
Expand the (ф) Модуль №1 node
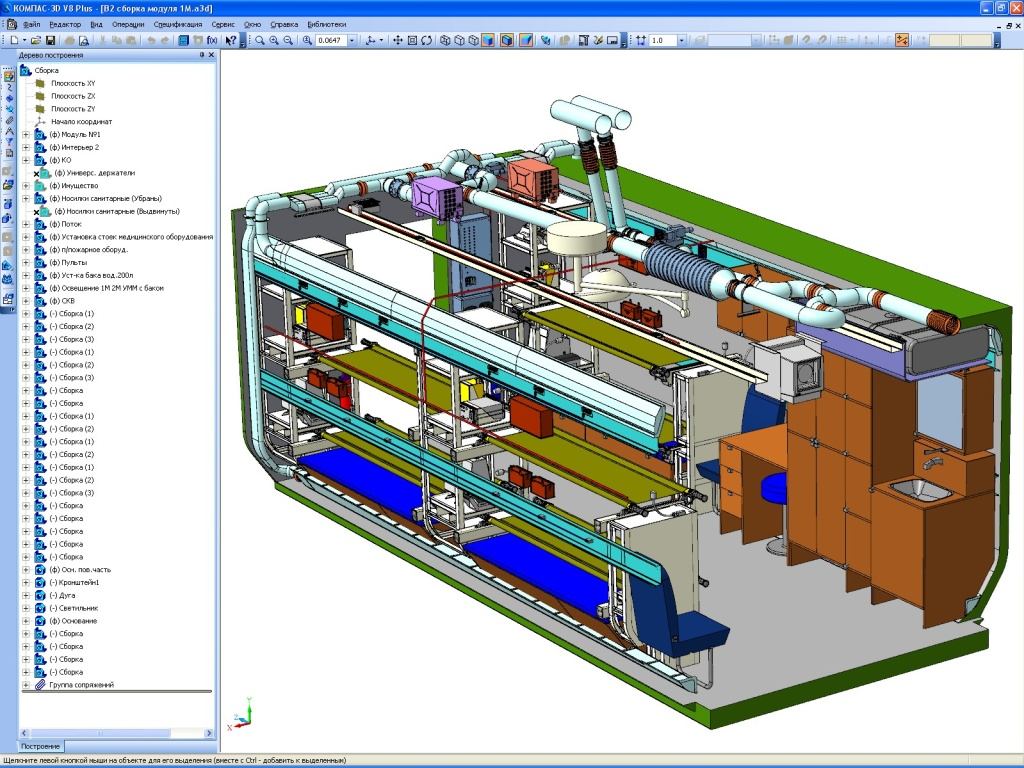point(25,134)
